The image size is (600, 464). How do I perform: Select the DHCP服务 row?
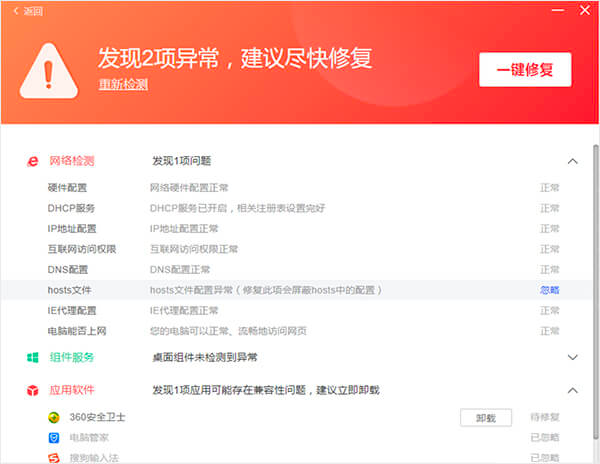pyautogui.click(x=297, y=208)
